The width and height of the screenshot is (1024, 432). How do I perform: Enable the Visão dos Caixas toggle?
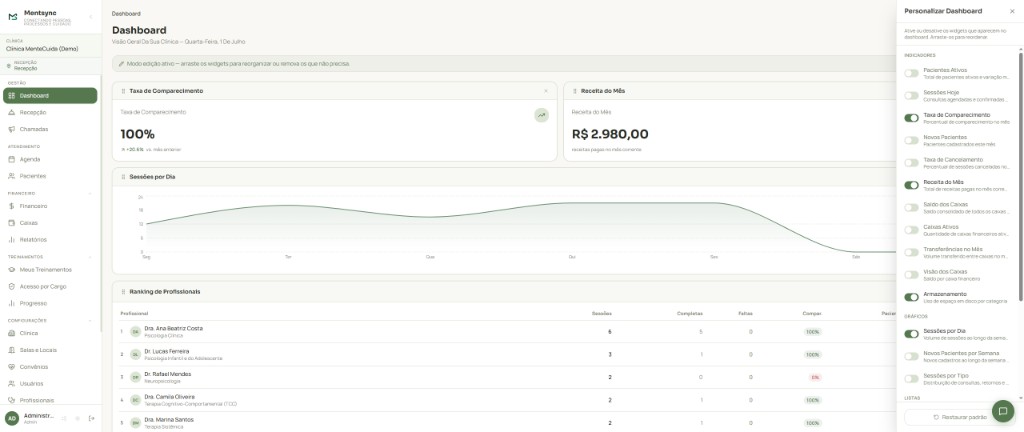tap(911, 275)
